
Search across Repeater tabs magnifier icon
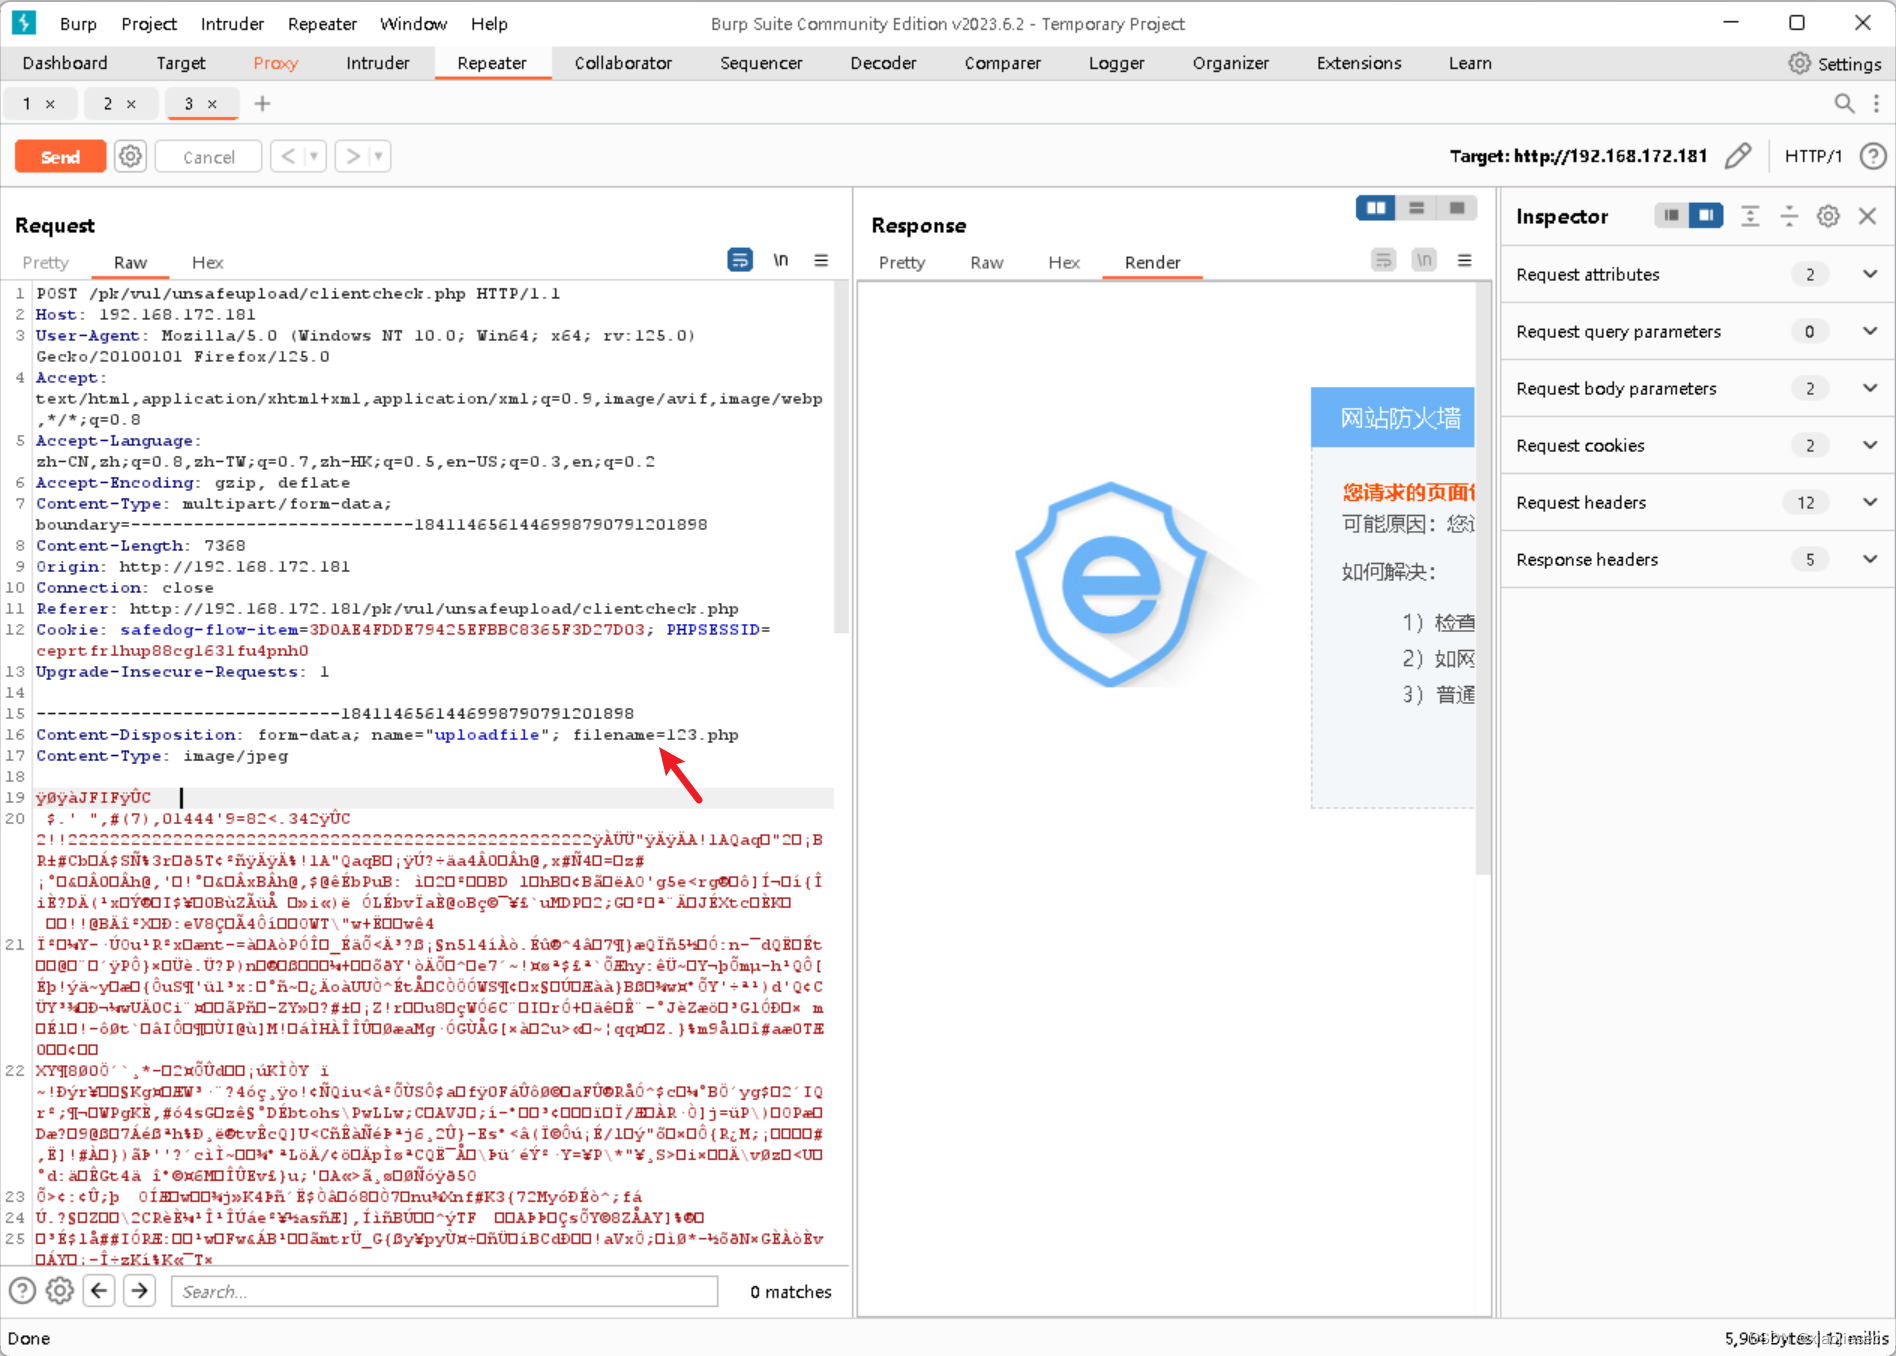tap(1844, 103)
